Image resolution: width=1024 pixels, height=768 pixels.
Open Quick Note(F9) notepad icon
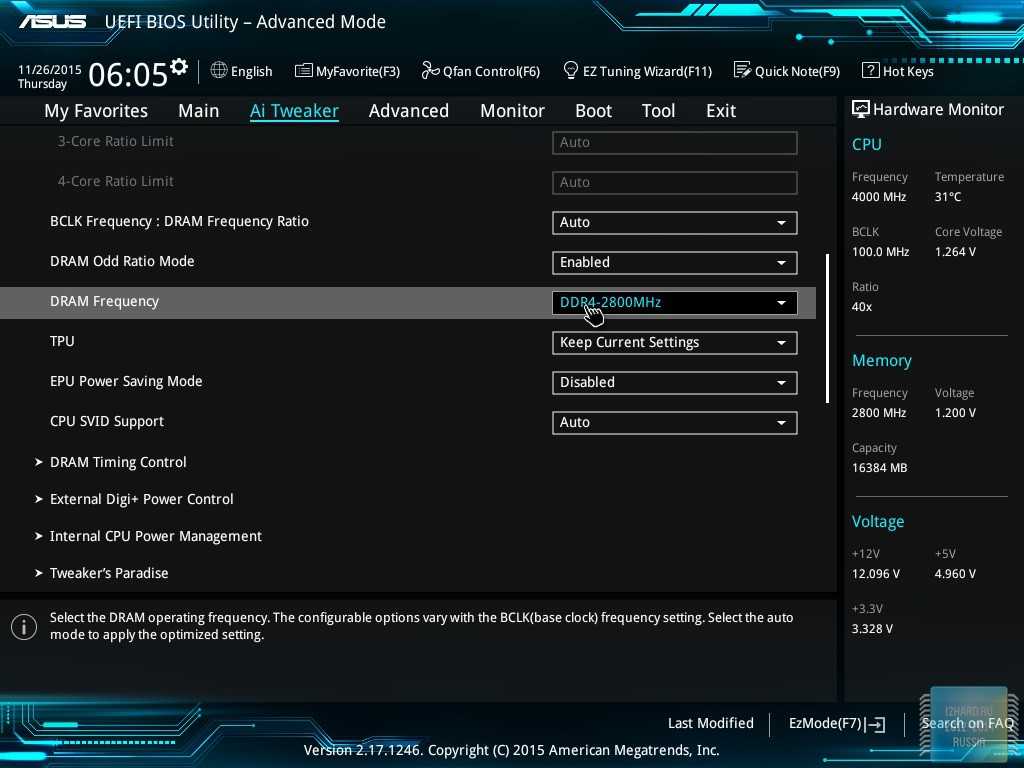(x=742, y=70)
